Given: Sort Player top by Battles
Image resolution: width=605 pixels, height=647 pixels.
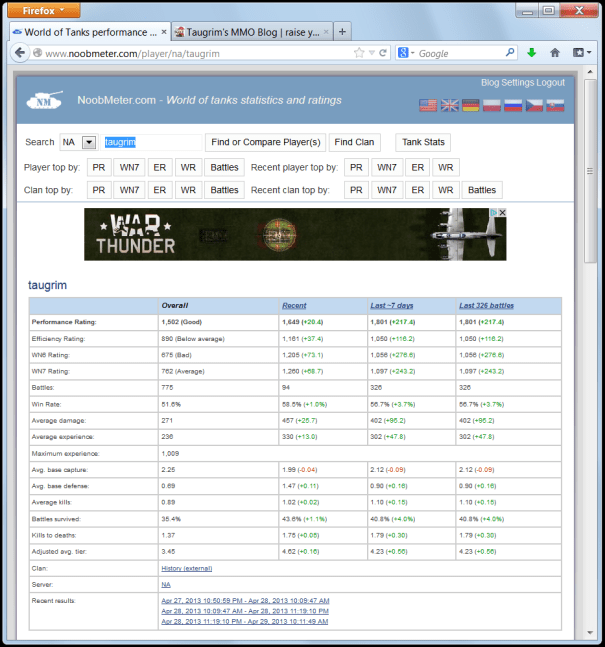Looking at the screenshot, I should click(x=225, y=168).
